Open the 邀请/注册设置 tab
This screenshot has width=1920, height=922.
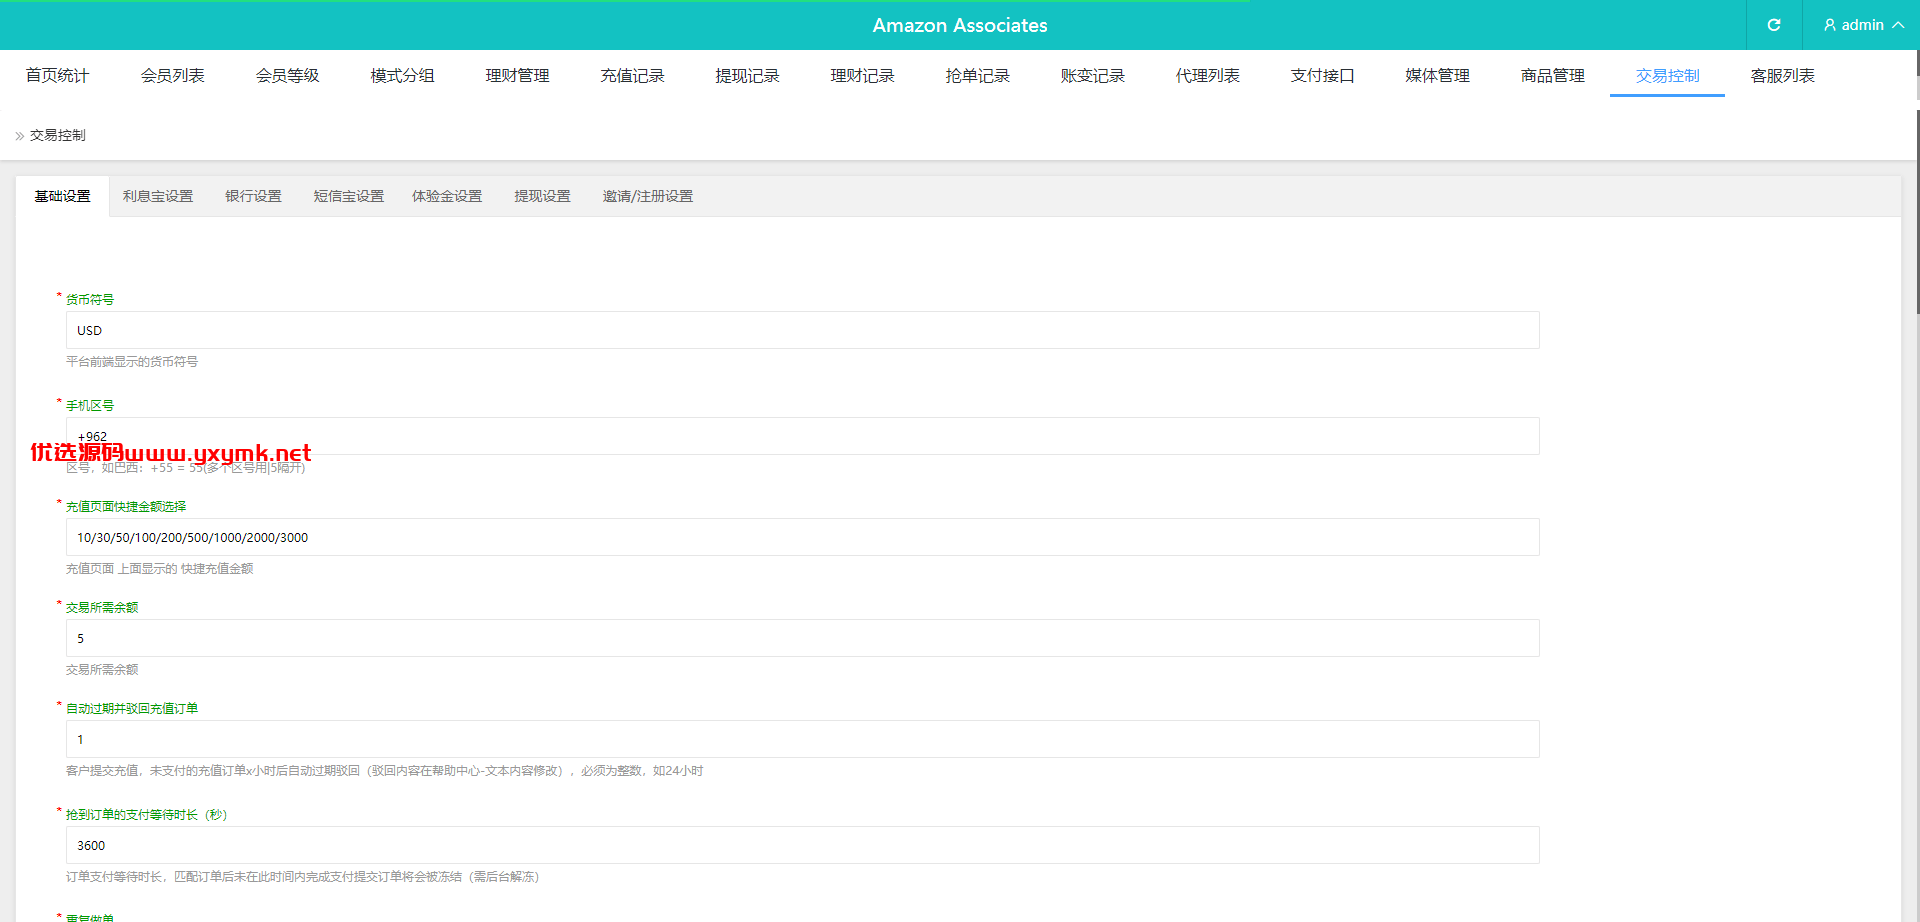coord(648,196)
